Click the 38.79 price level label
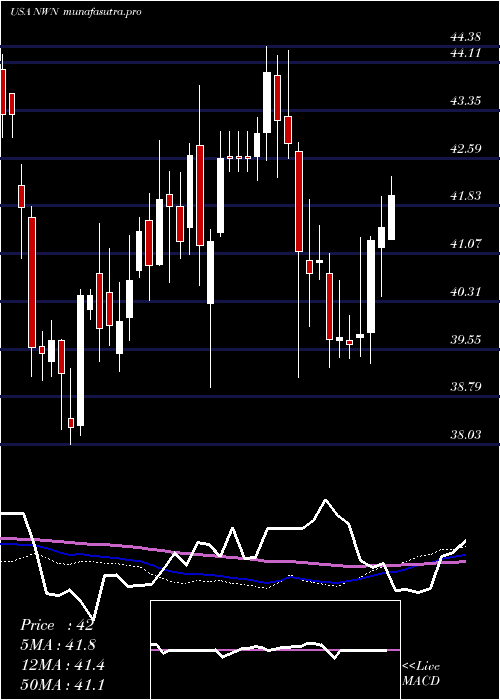500x700 pixels. 466,387
